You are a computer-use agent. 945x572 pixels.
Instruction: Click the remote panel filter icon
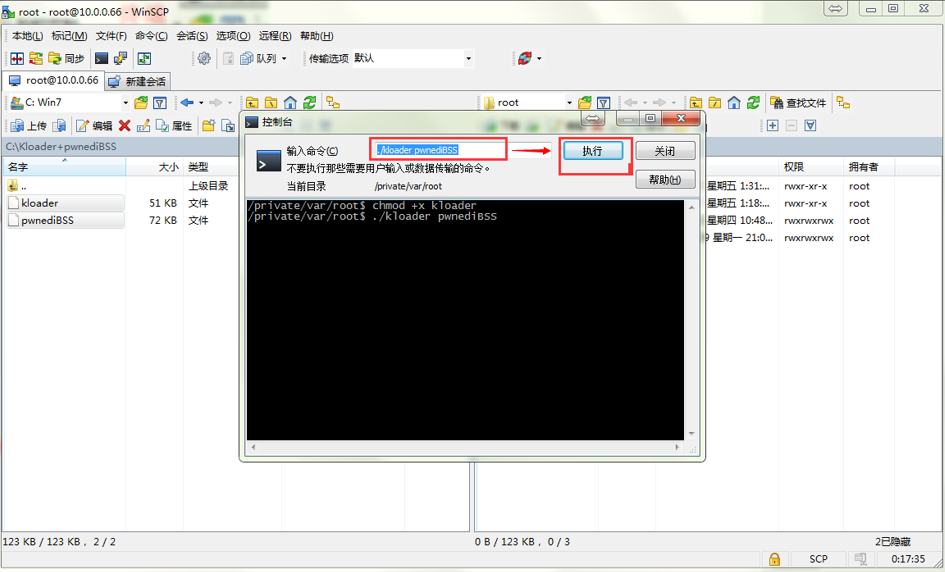pyautogui.click(x=603, y=102)
